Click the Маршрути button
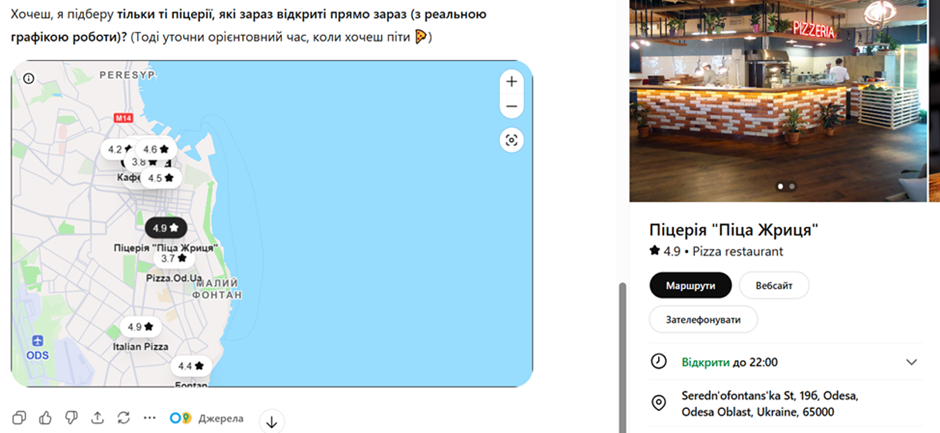Viewport: 940px width, 433px height. tap(690, 285)
